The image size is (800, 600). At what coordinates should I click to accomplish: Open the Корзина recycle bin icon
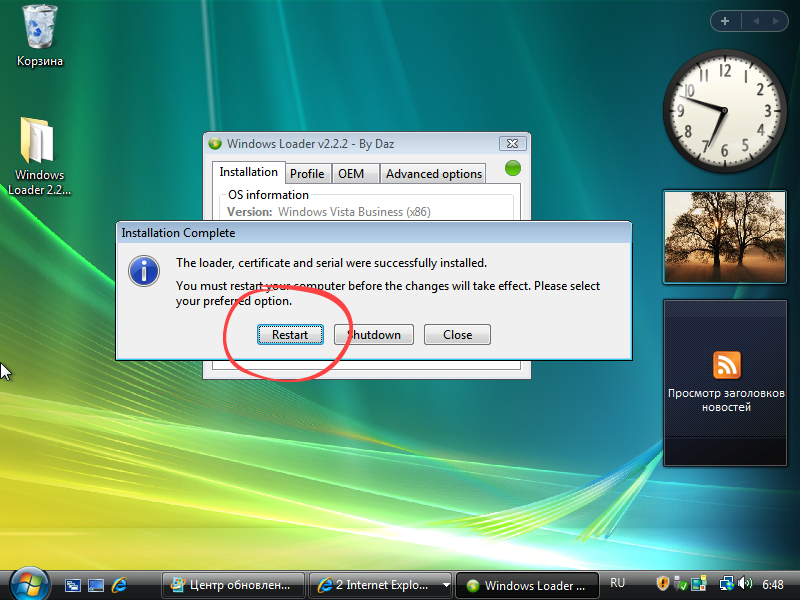(39, 36)
